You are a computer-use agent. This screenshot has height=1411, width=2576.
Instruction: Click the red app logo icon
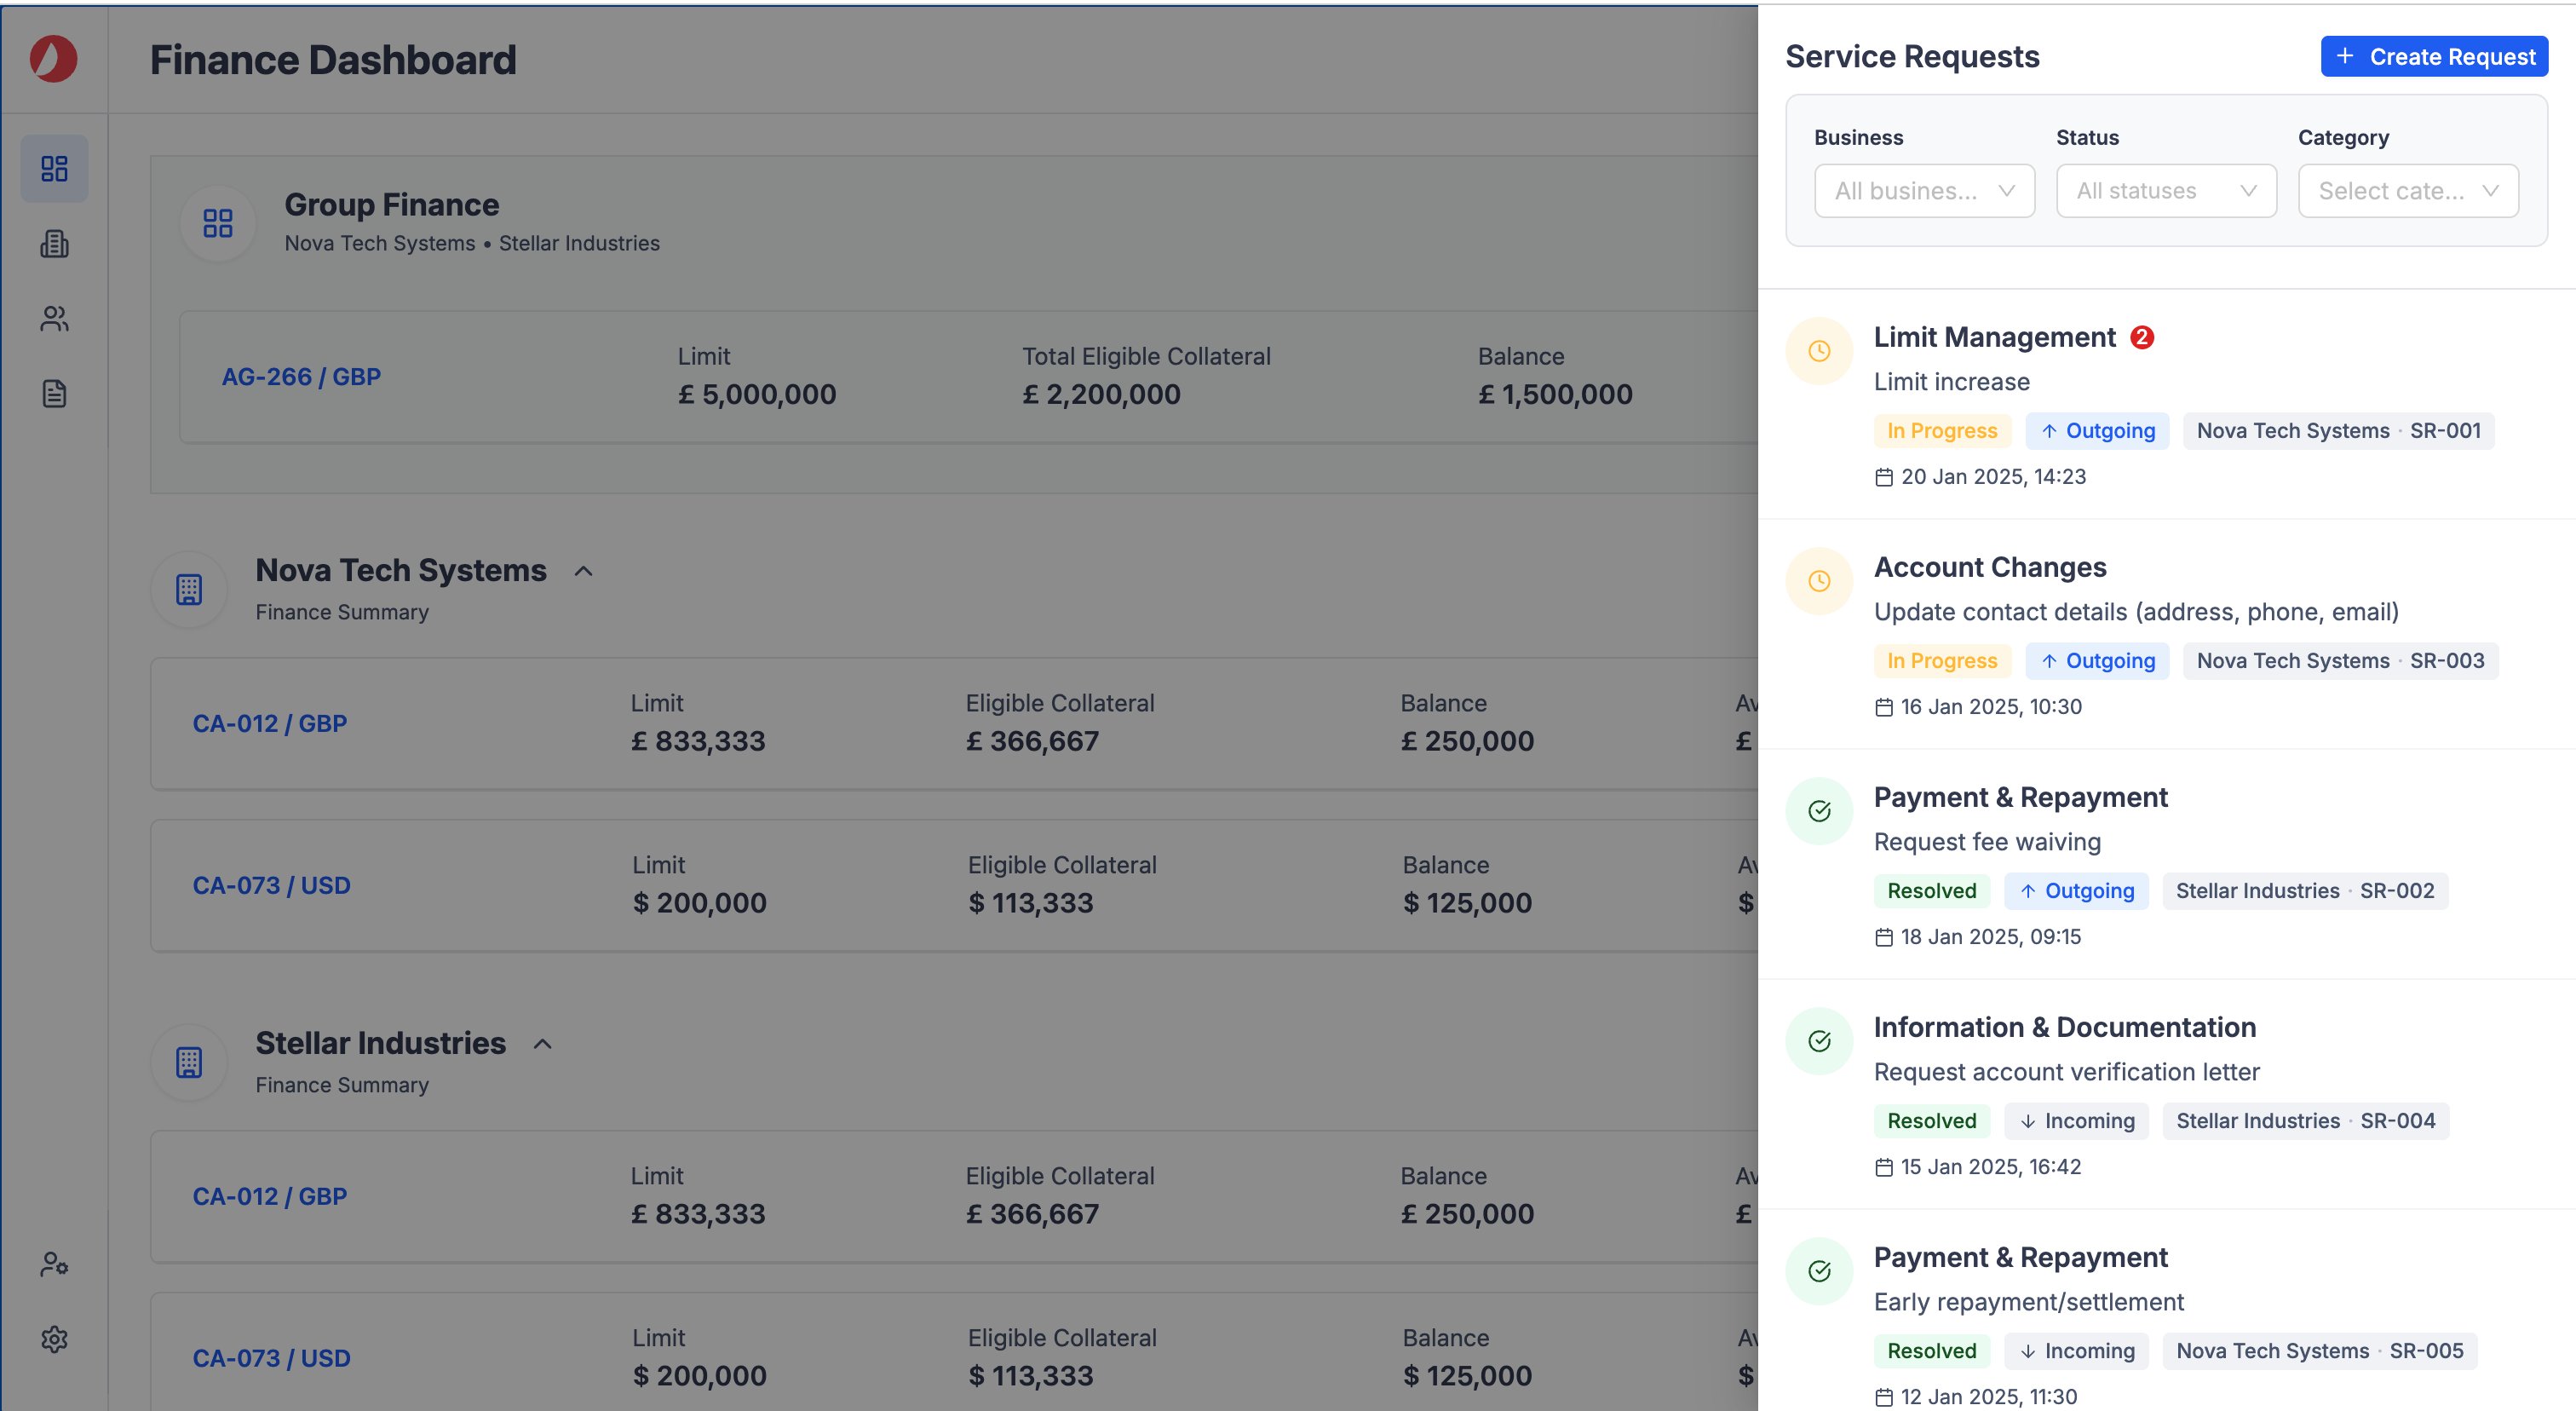click(x=54, y=59)
